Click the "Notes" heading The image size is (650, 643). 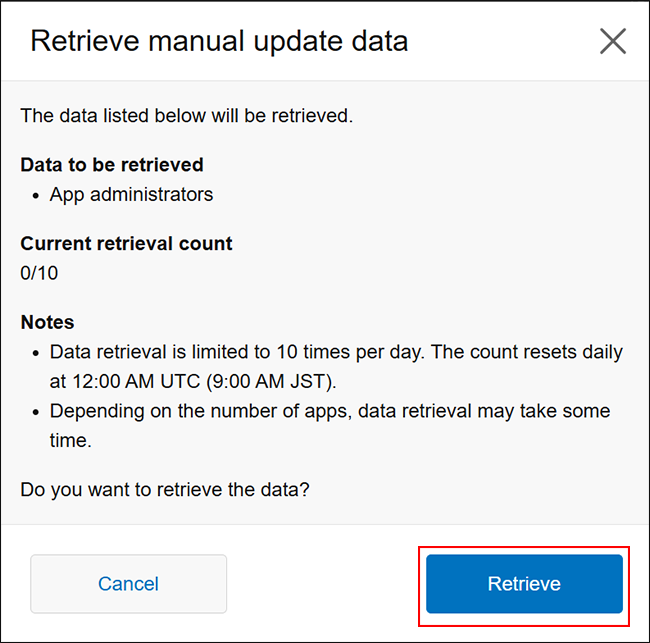[48, 322]
